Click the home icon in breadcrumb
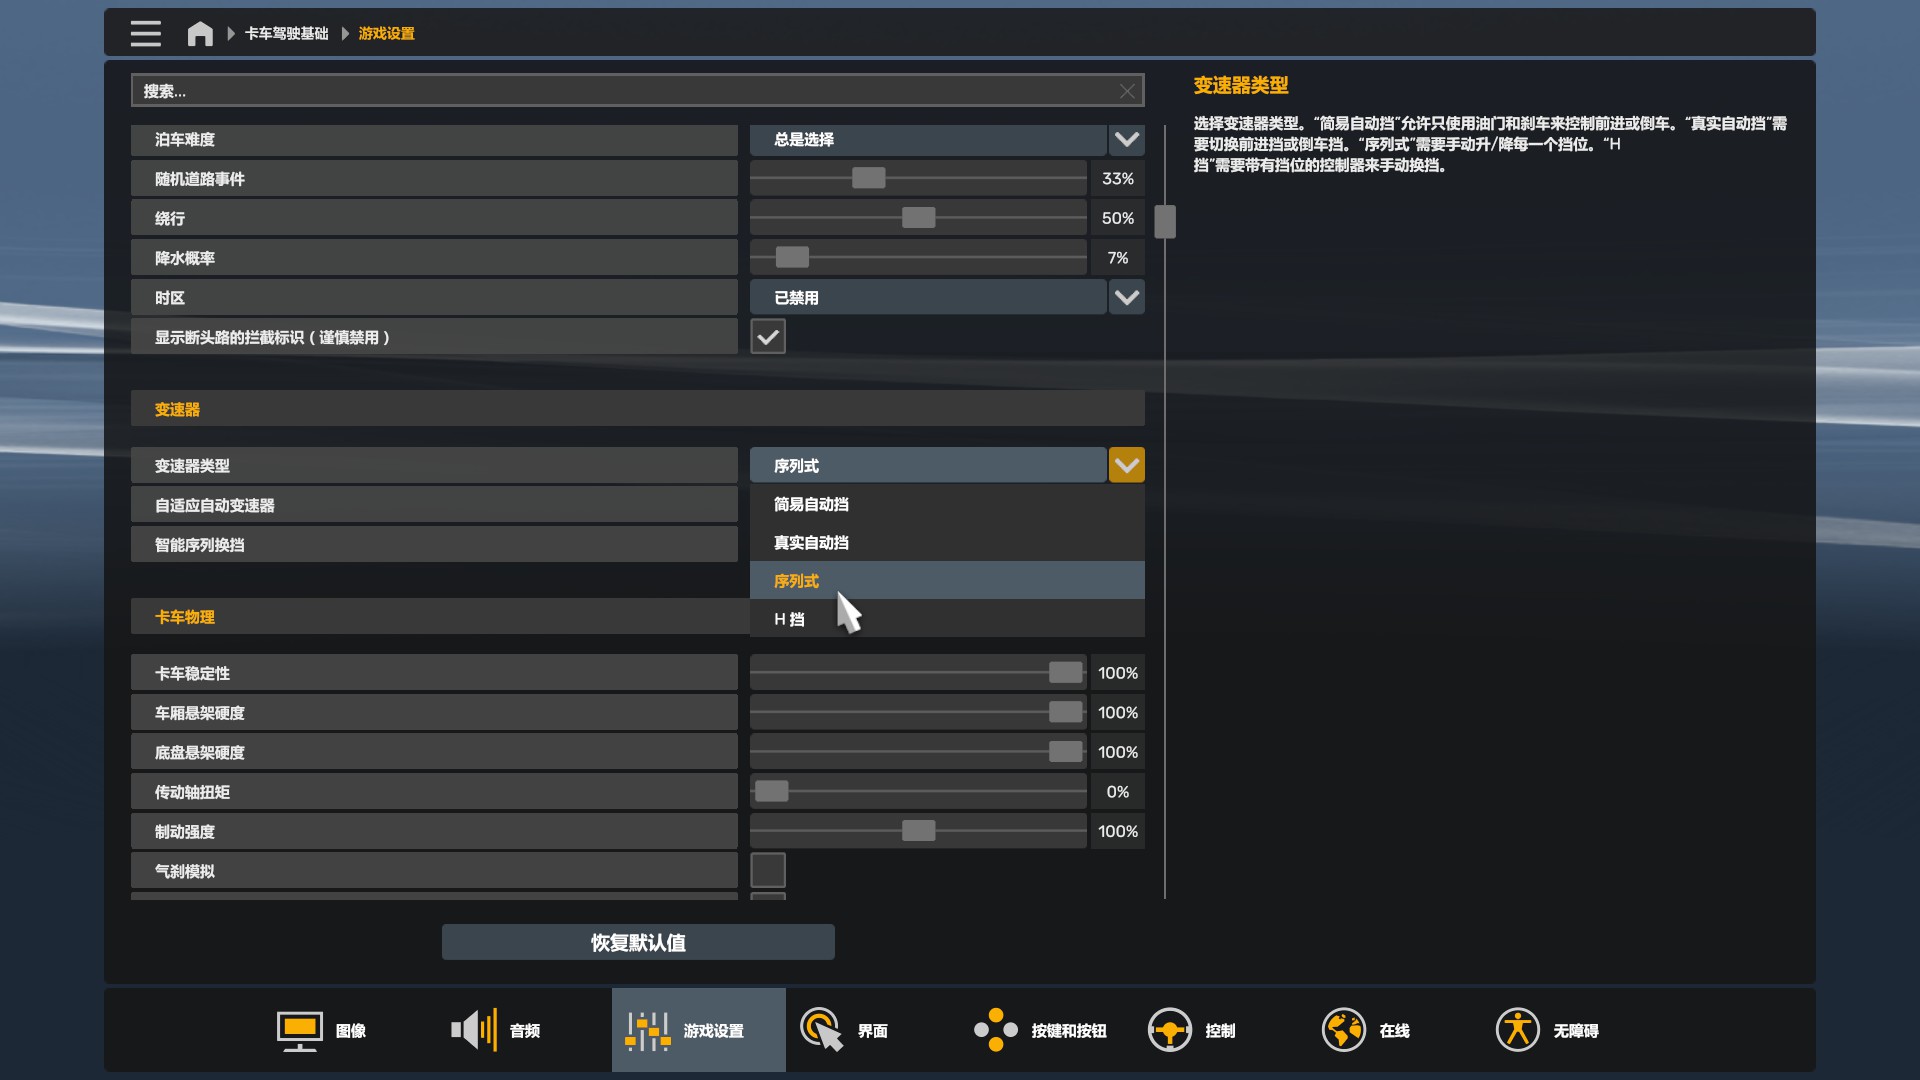 point(200,33)
